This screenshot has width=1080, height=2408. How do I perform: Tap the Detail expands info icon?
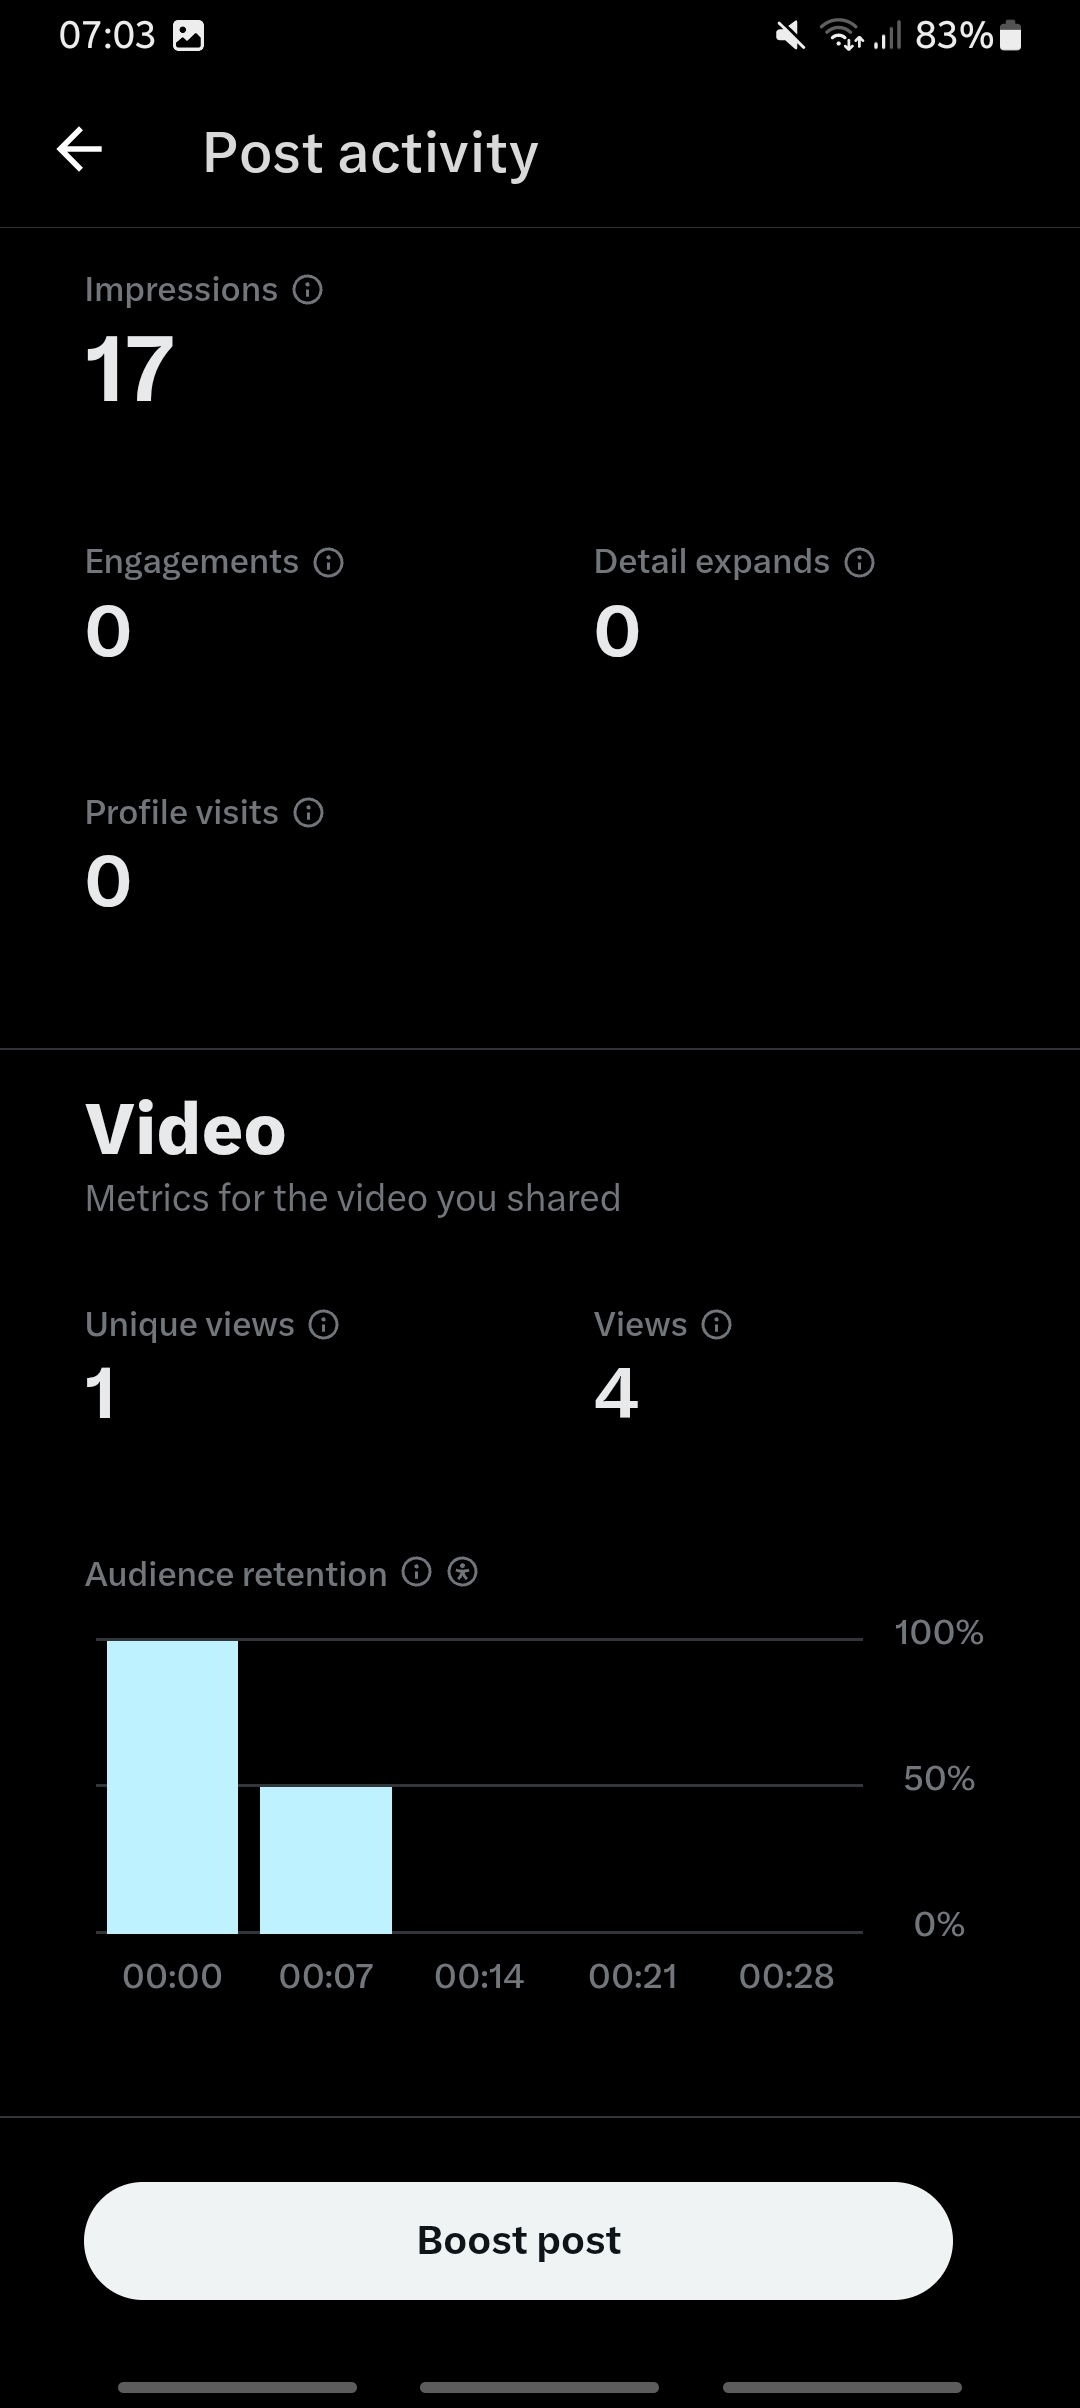pos(859,563)
